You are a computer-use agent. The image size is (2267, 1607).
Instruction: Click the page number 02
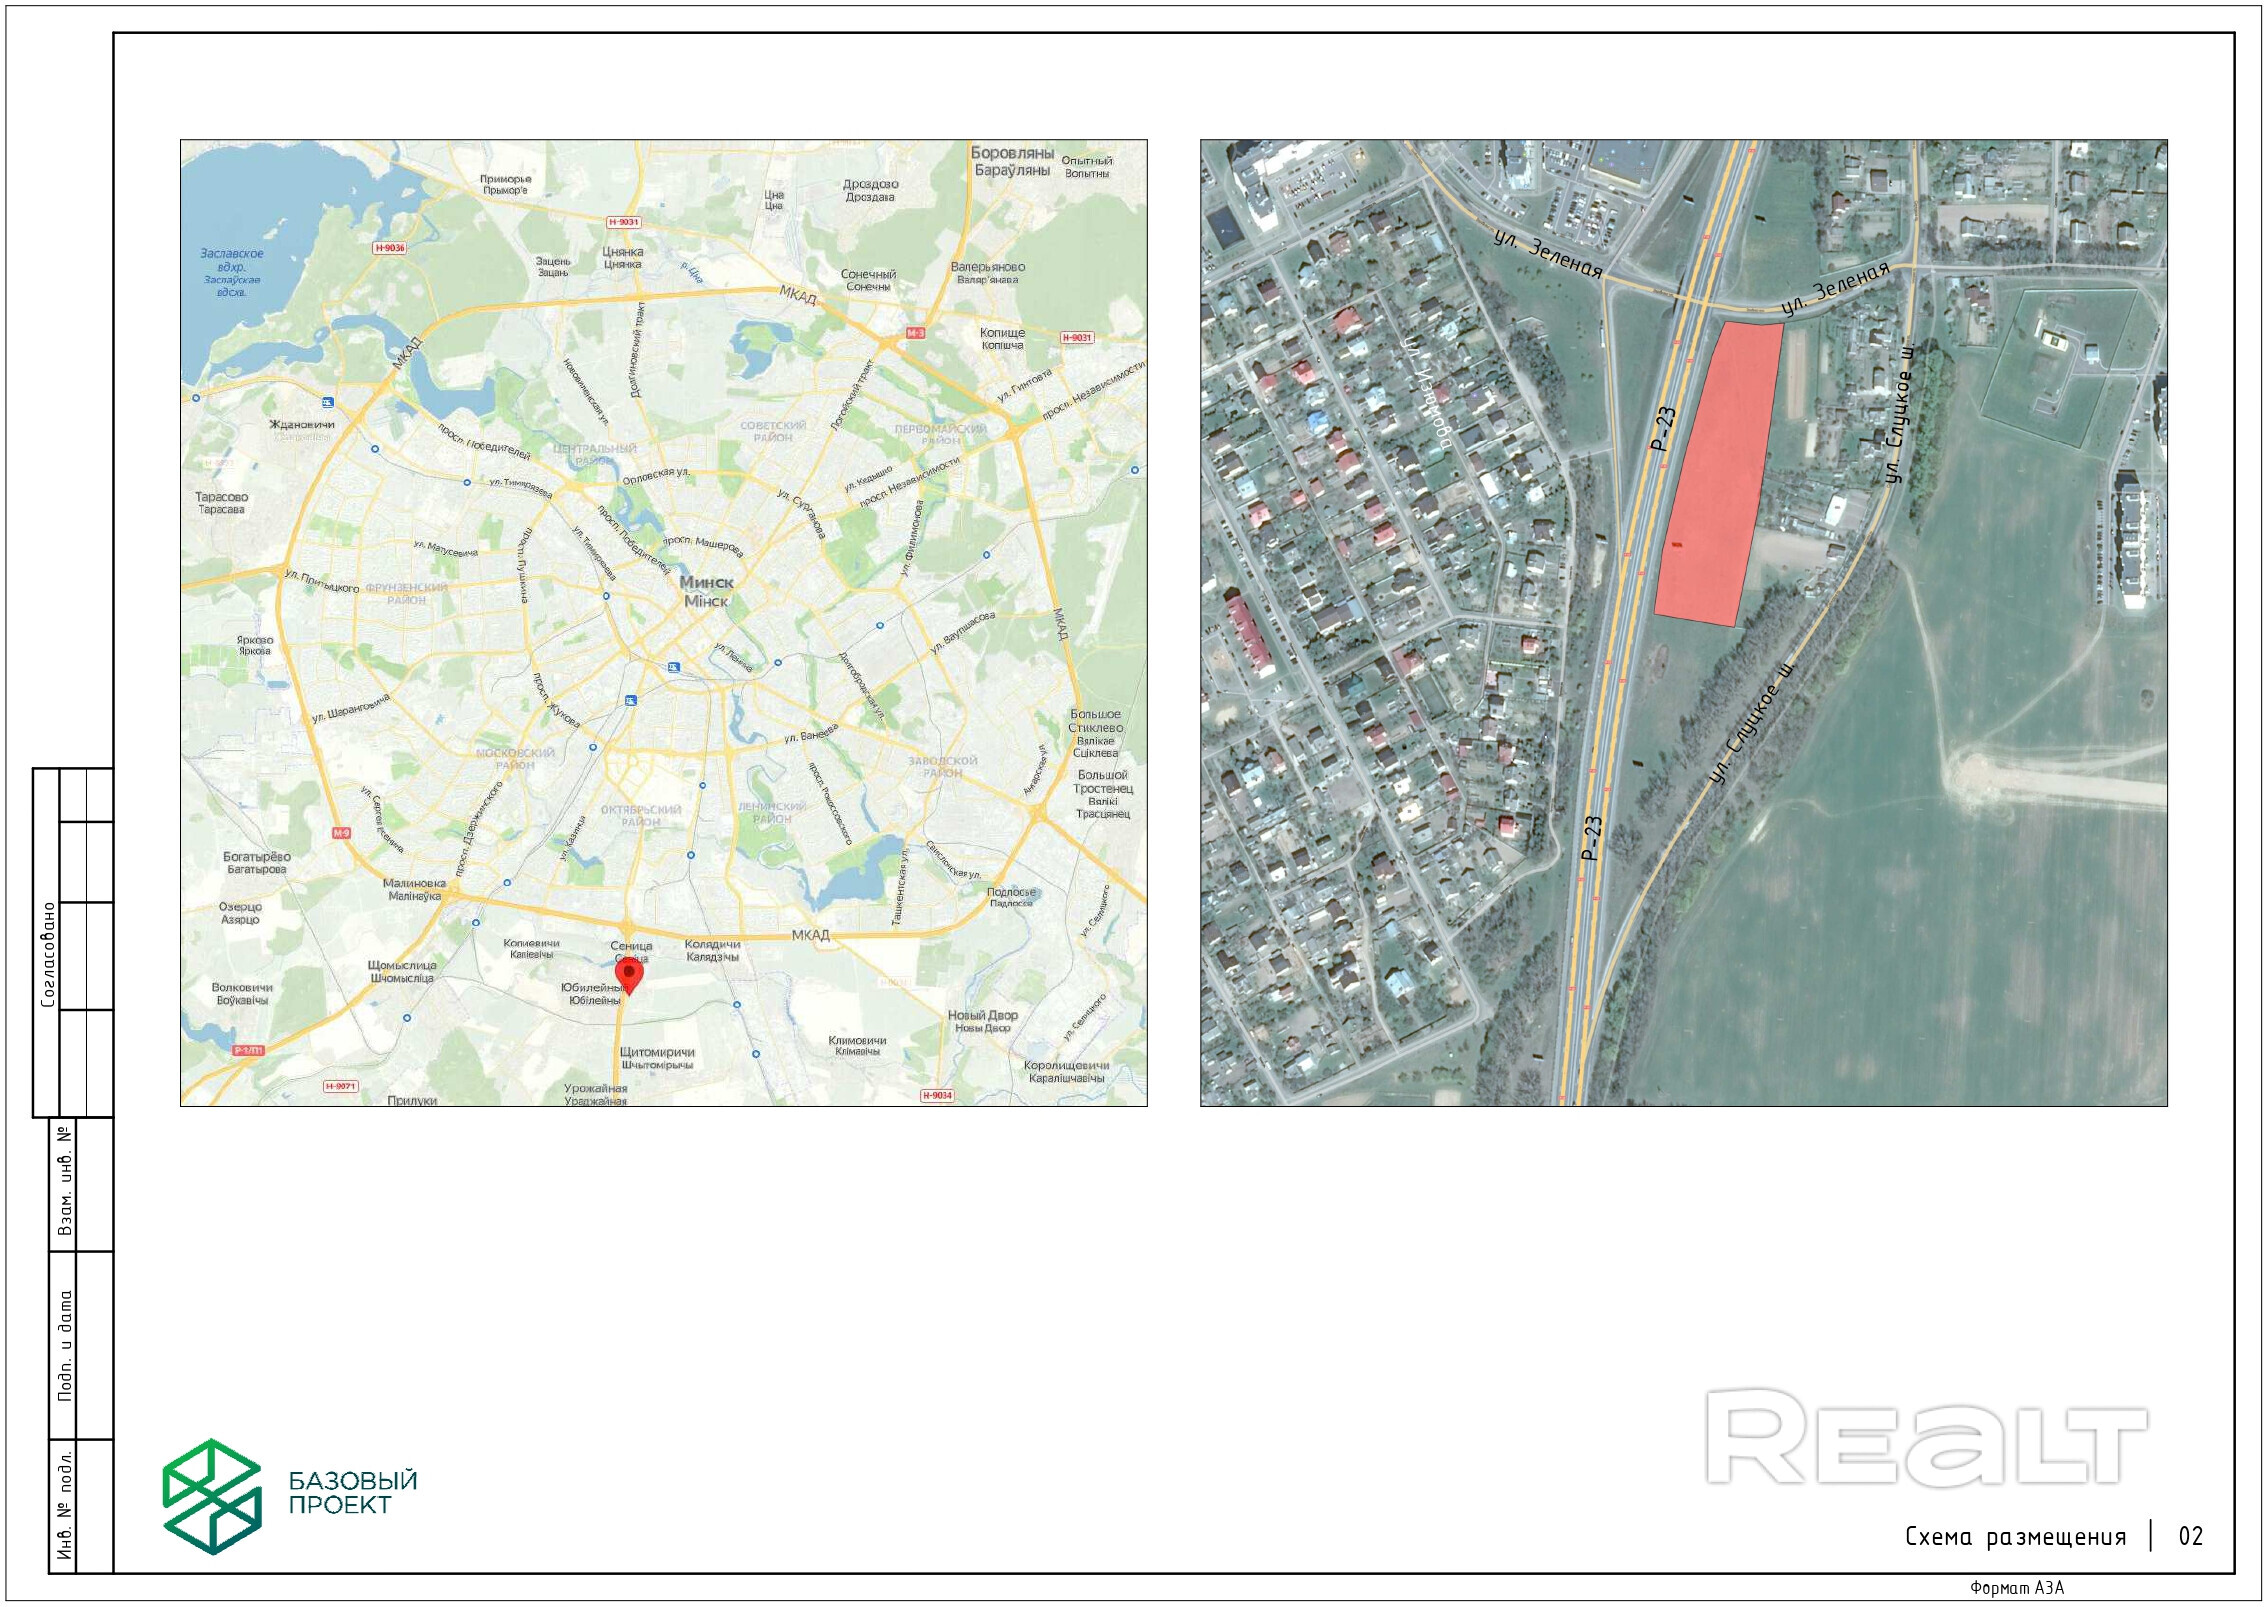[2190, 1536]
